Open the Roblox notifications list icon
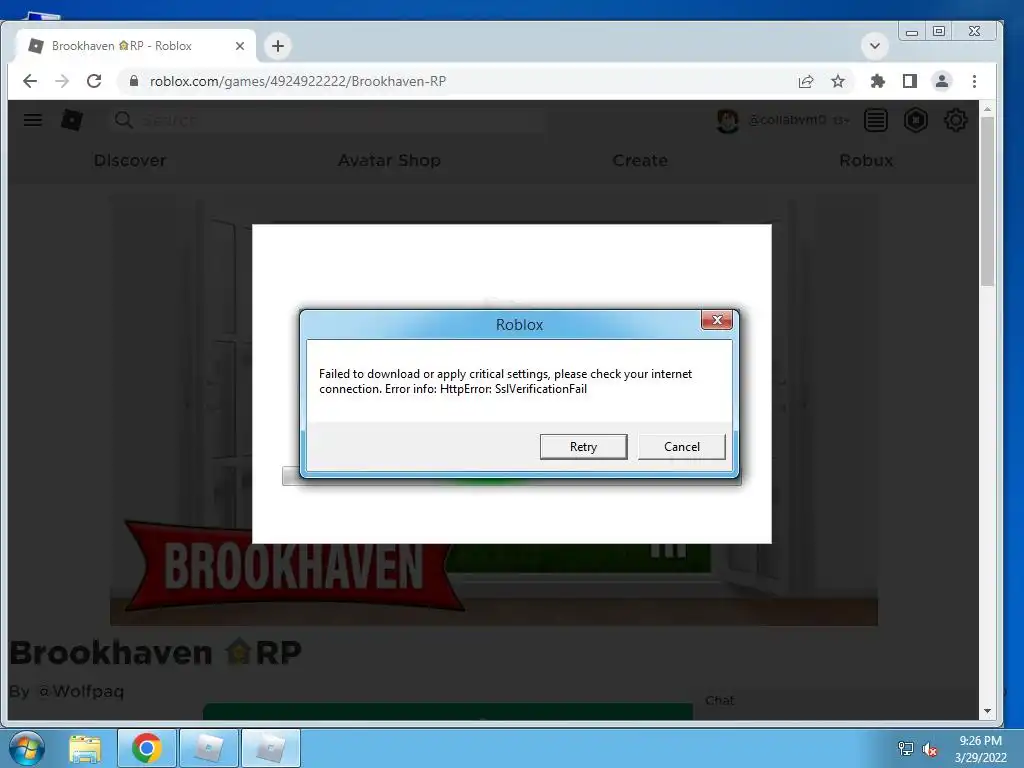This screenshot has height=768, width=1024. pyautogui.click(x=876, y=120)
